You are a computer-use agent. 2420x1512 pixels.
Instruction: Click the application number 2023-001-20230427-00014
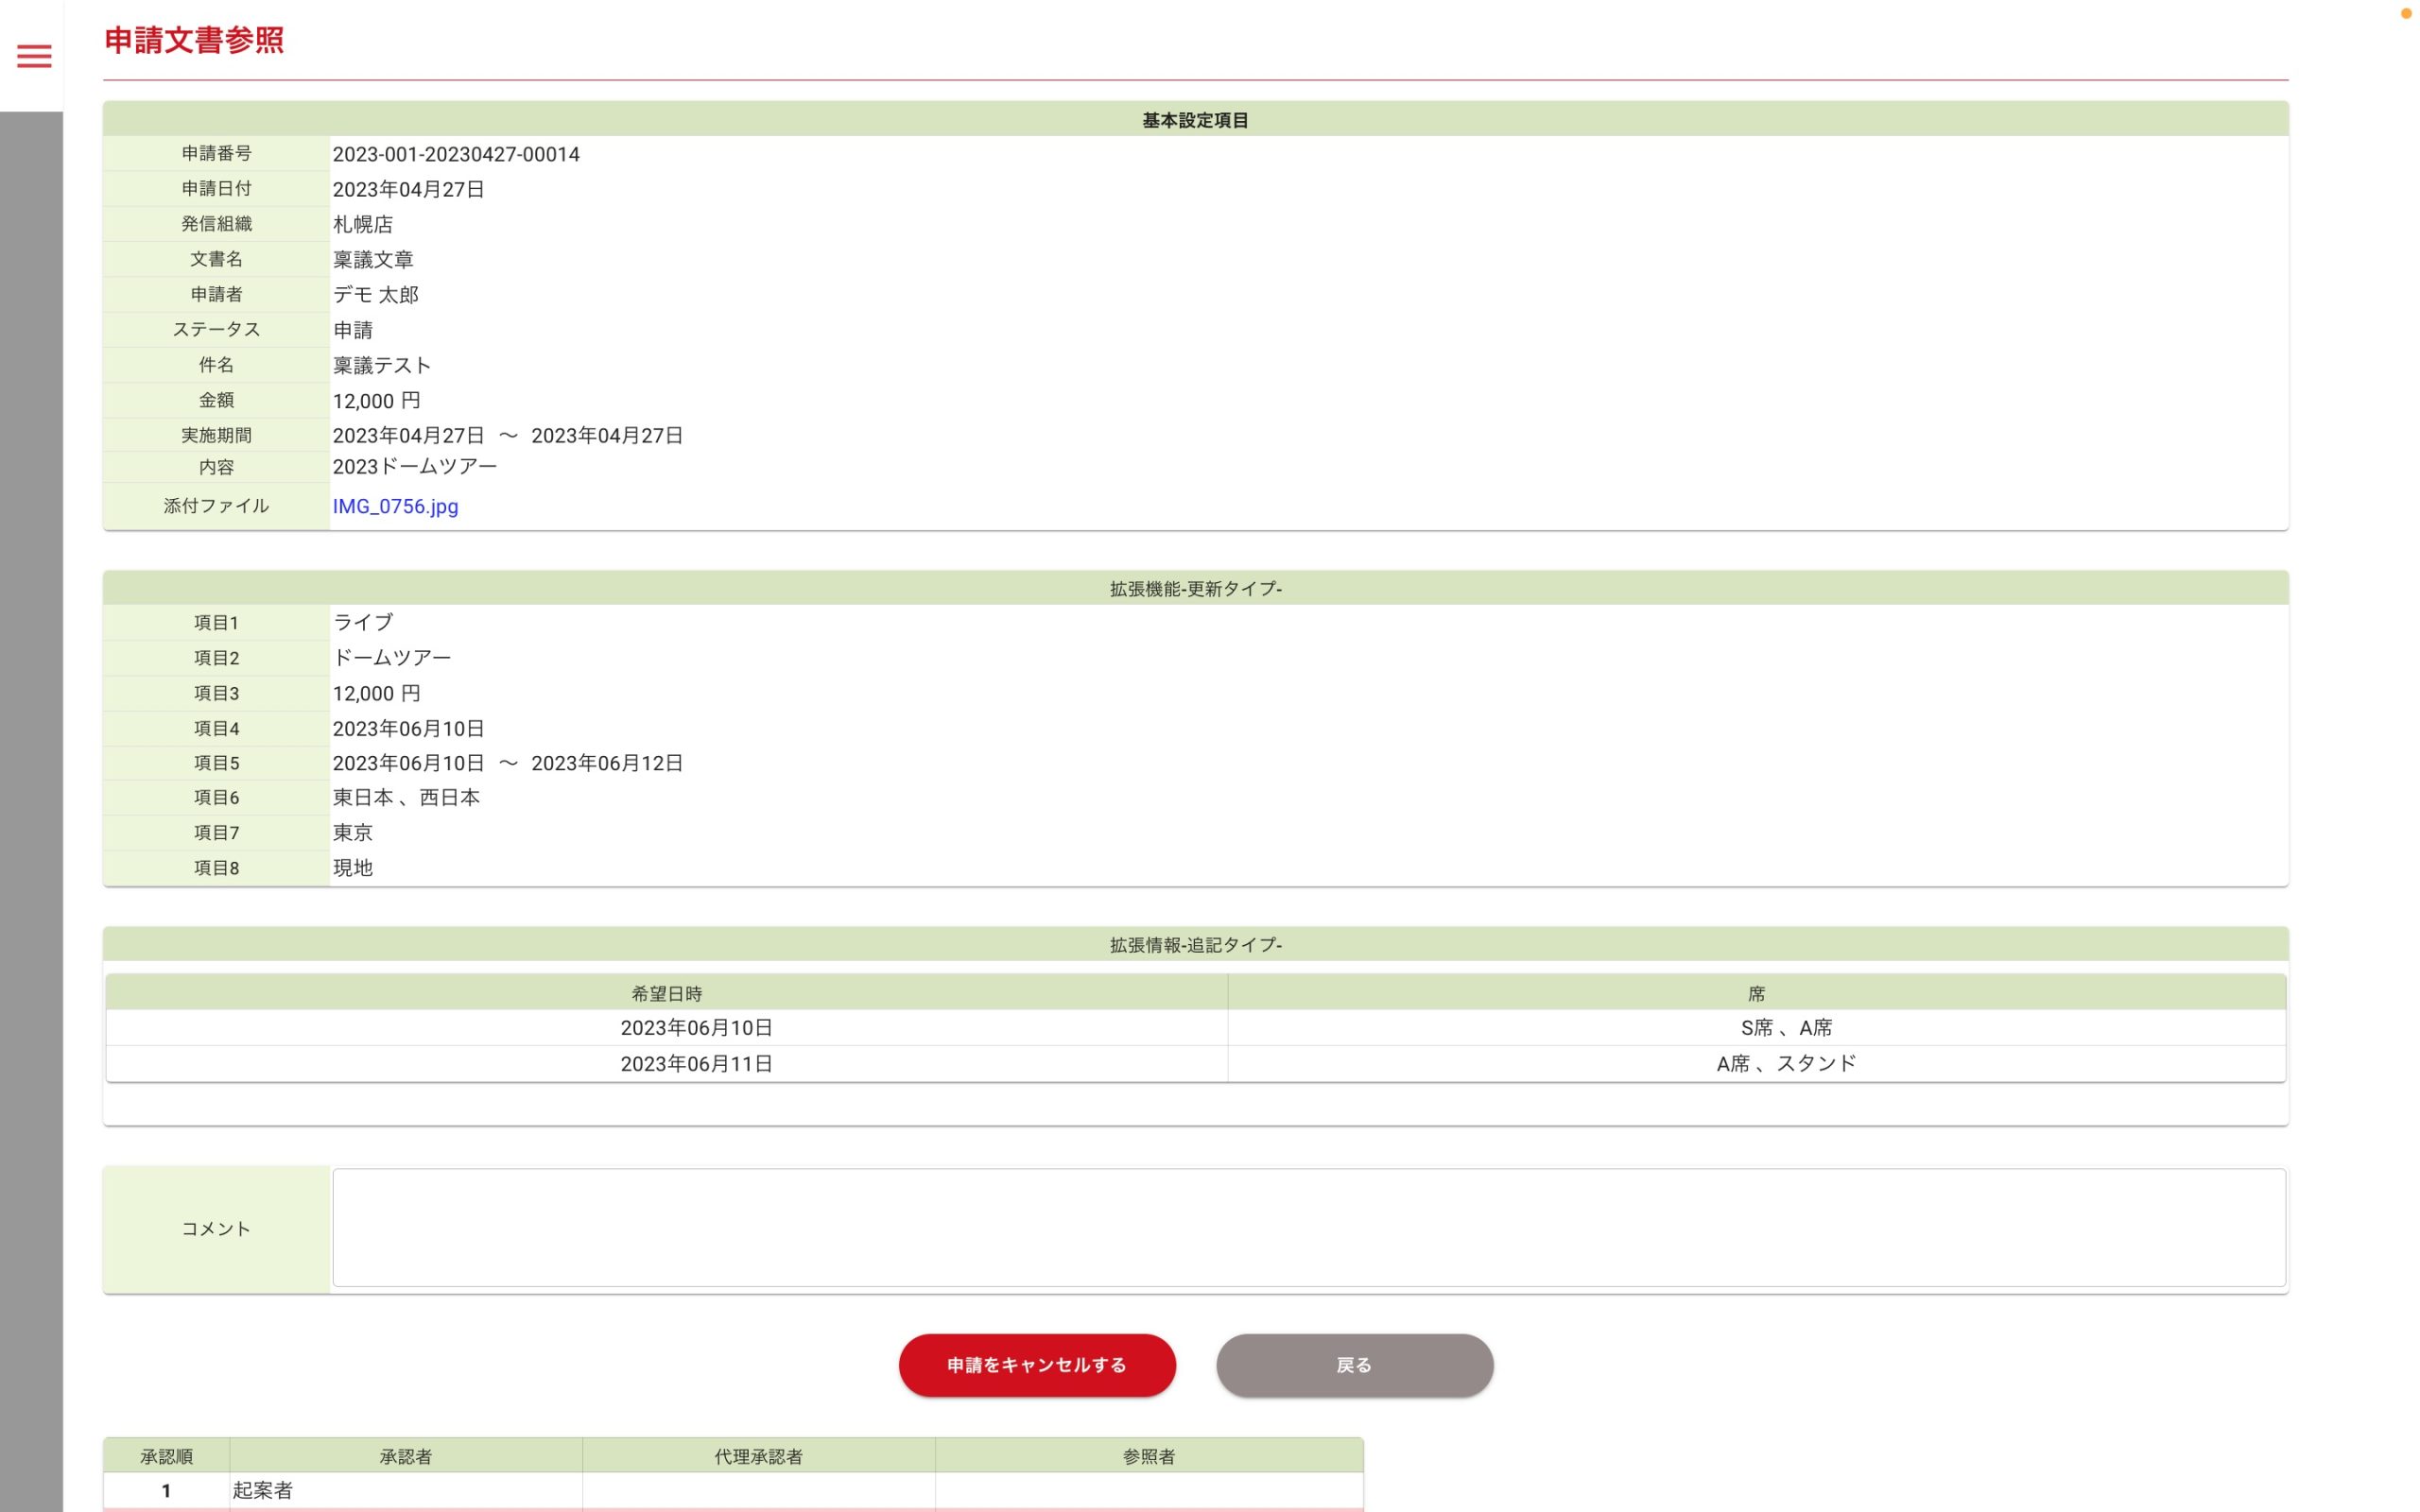[456, 154]
